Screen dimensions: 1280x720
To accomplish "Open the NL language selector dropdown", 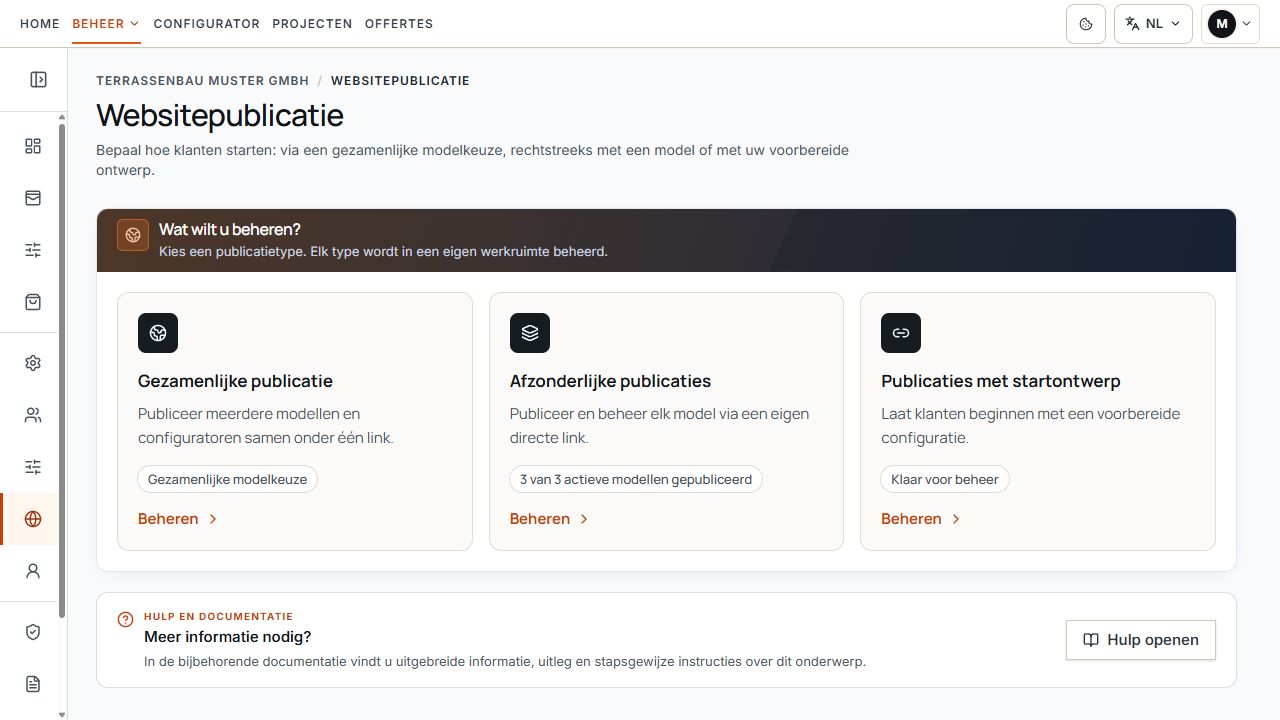I will (x=1153, y=24).
